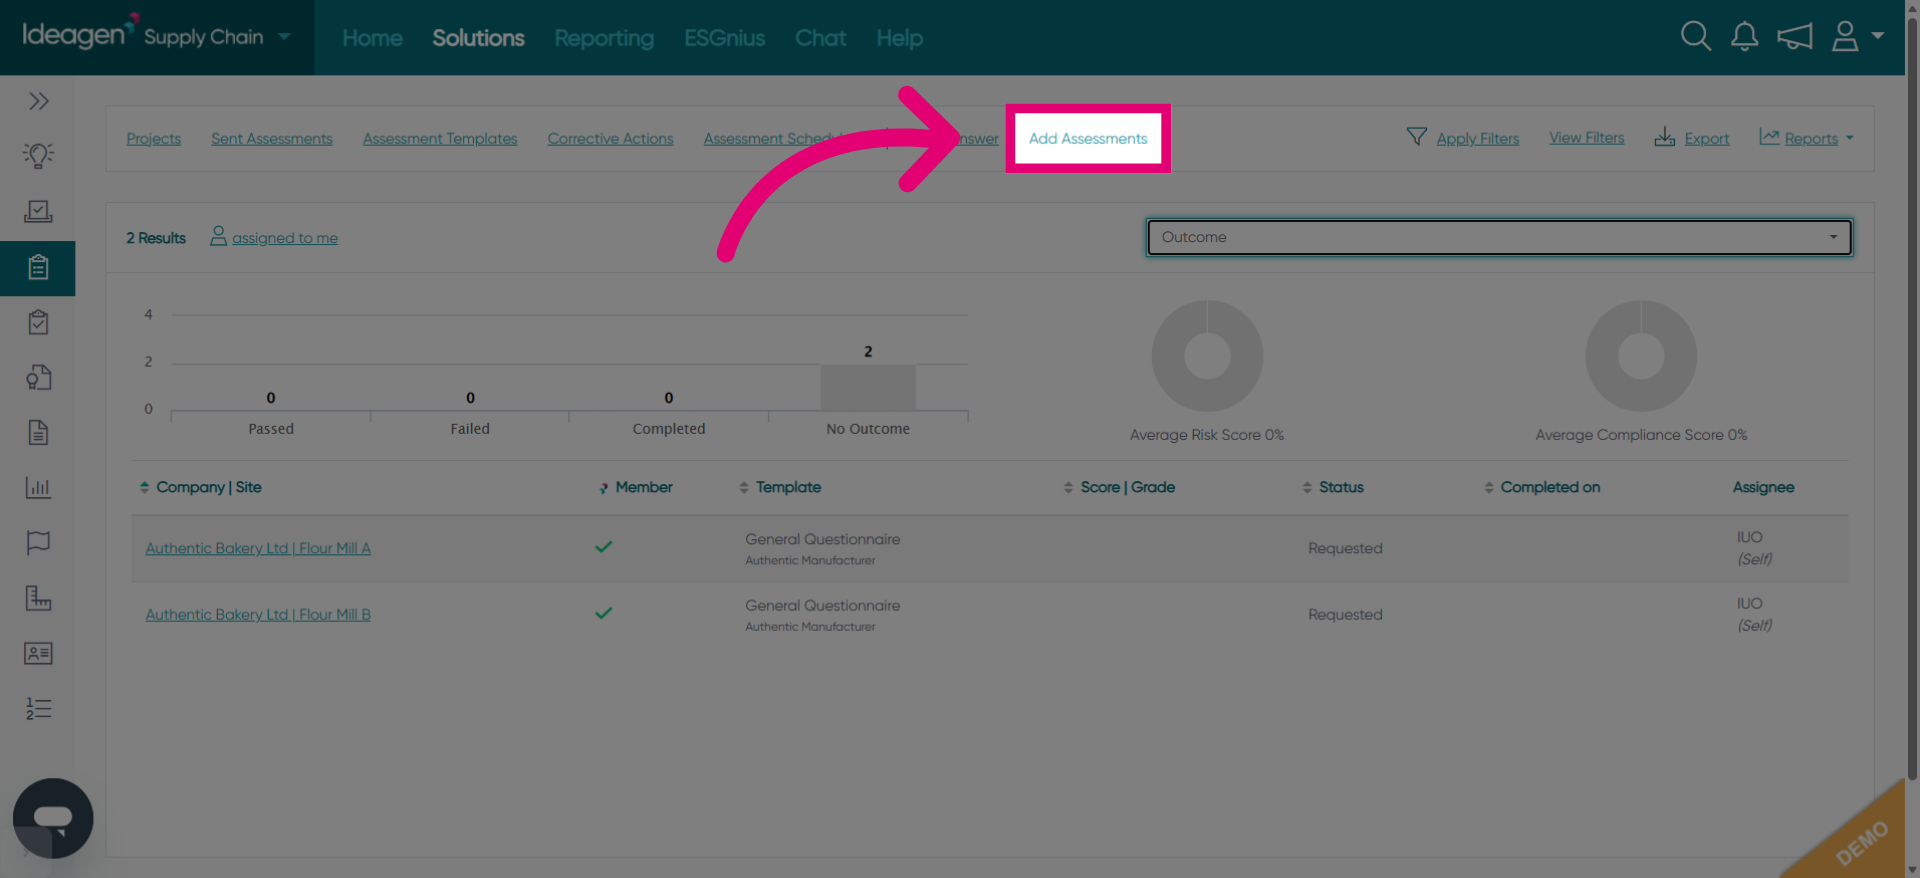This screenshot has height=878, width=1920.
Task: Click the No Outcome bar in chart
Action: (x=868, y=387)
